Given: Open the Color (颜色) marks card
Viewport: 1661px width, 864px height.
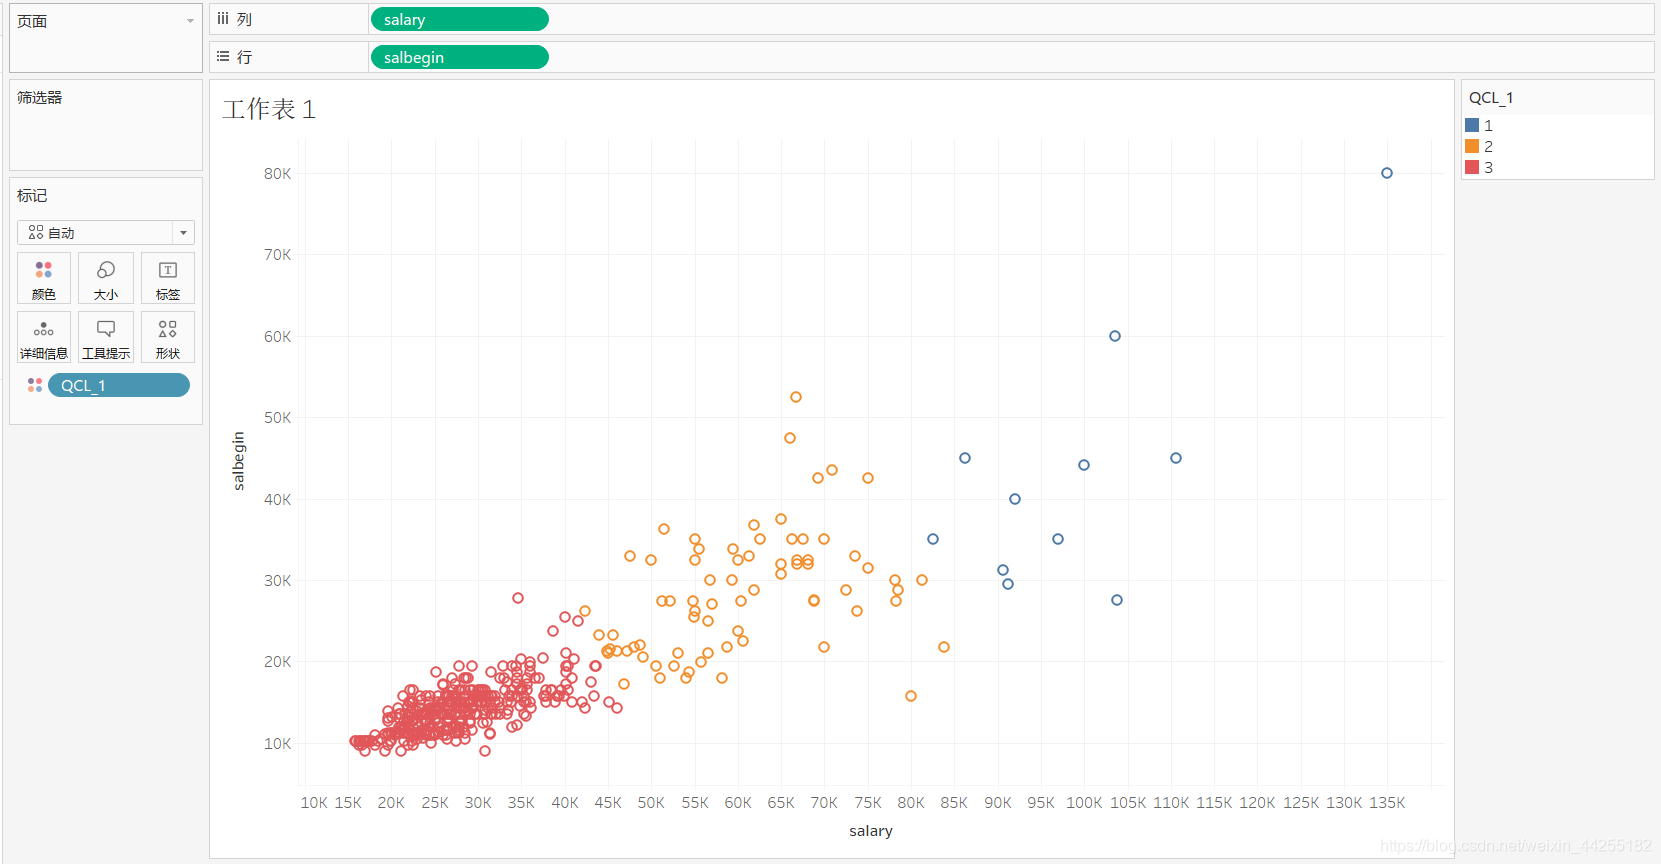Looking at the screenshot, I should click(x=44, y=278).
